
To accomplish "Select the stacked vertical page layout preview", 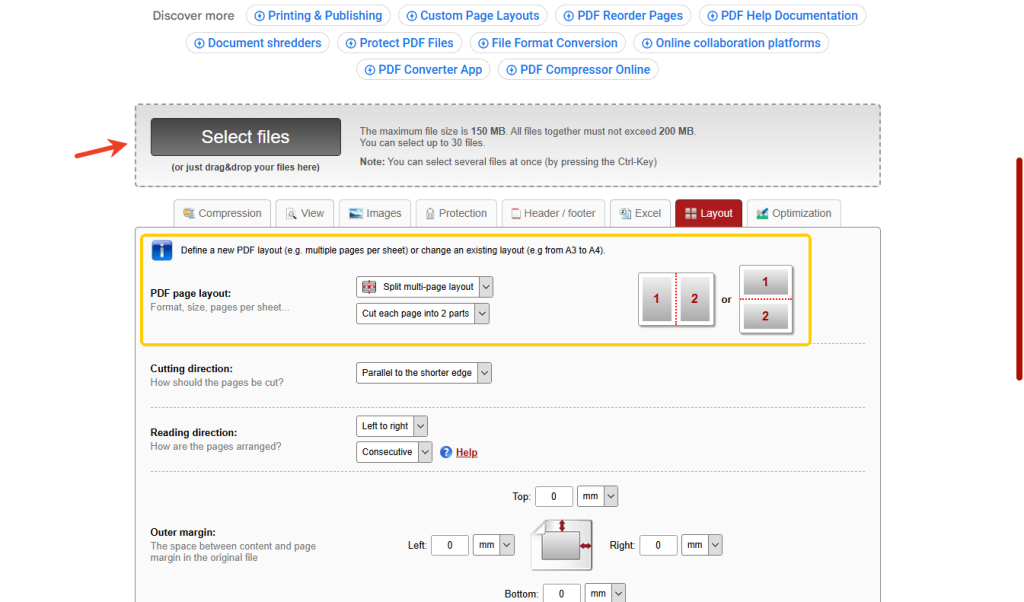I will [x=766, y=299].
